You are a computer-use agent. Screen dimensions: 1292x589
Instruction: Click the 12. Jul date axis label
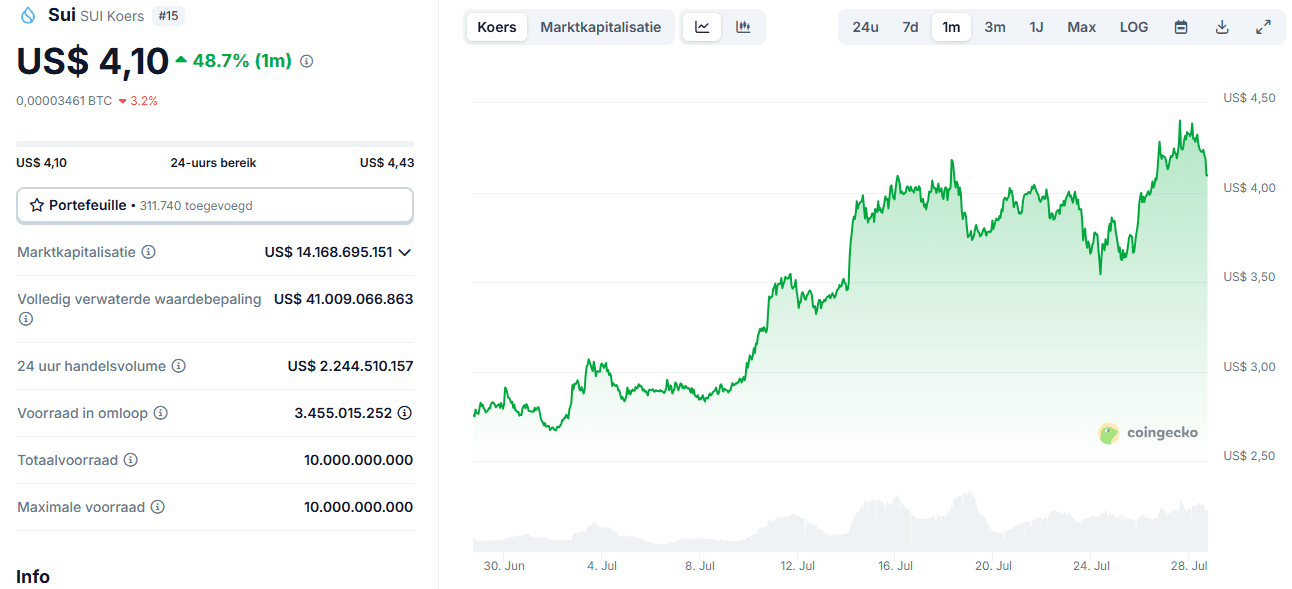tap(797, 566)
